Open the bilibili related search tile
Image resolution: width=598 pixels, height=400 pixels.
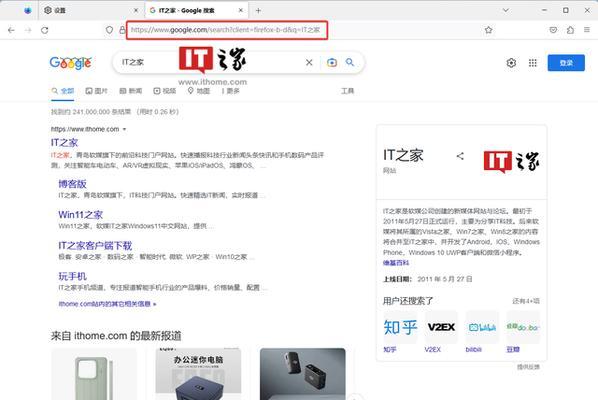[482, 332]
